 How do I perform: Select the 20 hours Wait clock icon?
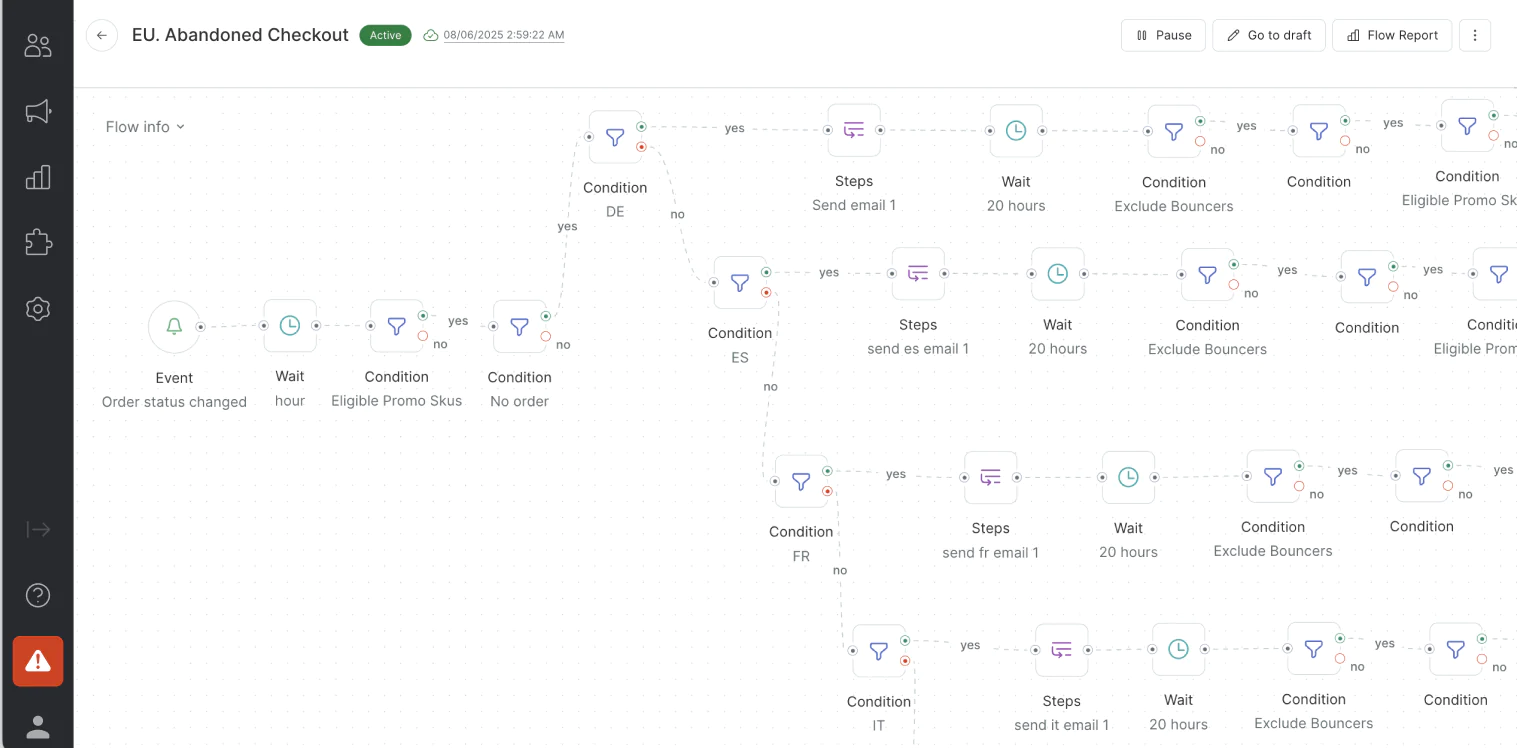coord(1015,130)
